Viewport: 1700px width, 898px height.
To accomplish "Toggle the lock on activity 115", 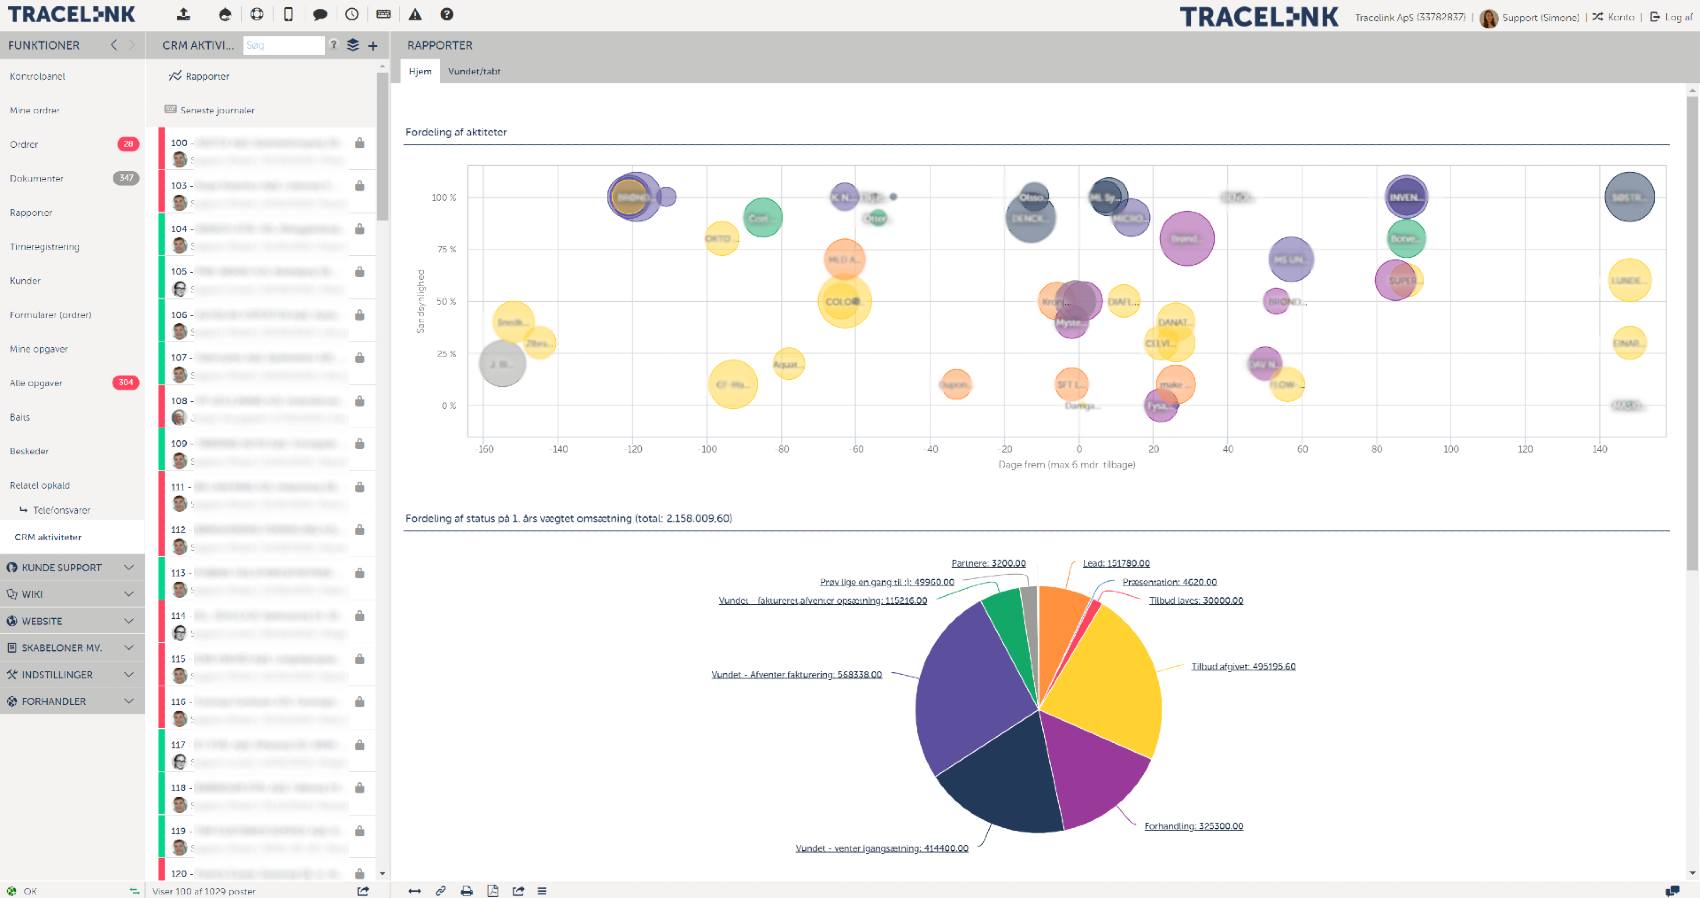I will (x=359, y=659).
